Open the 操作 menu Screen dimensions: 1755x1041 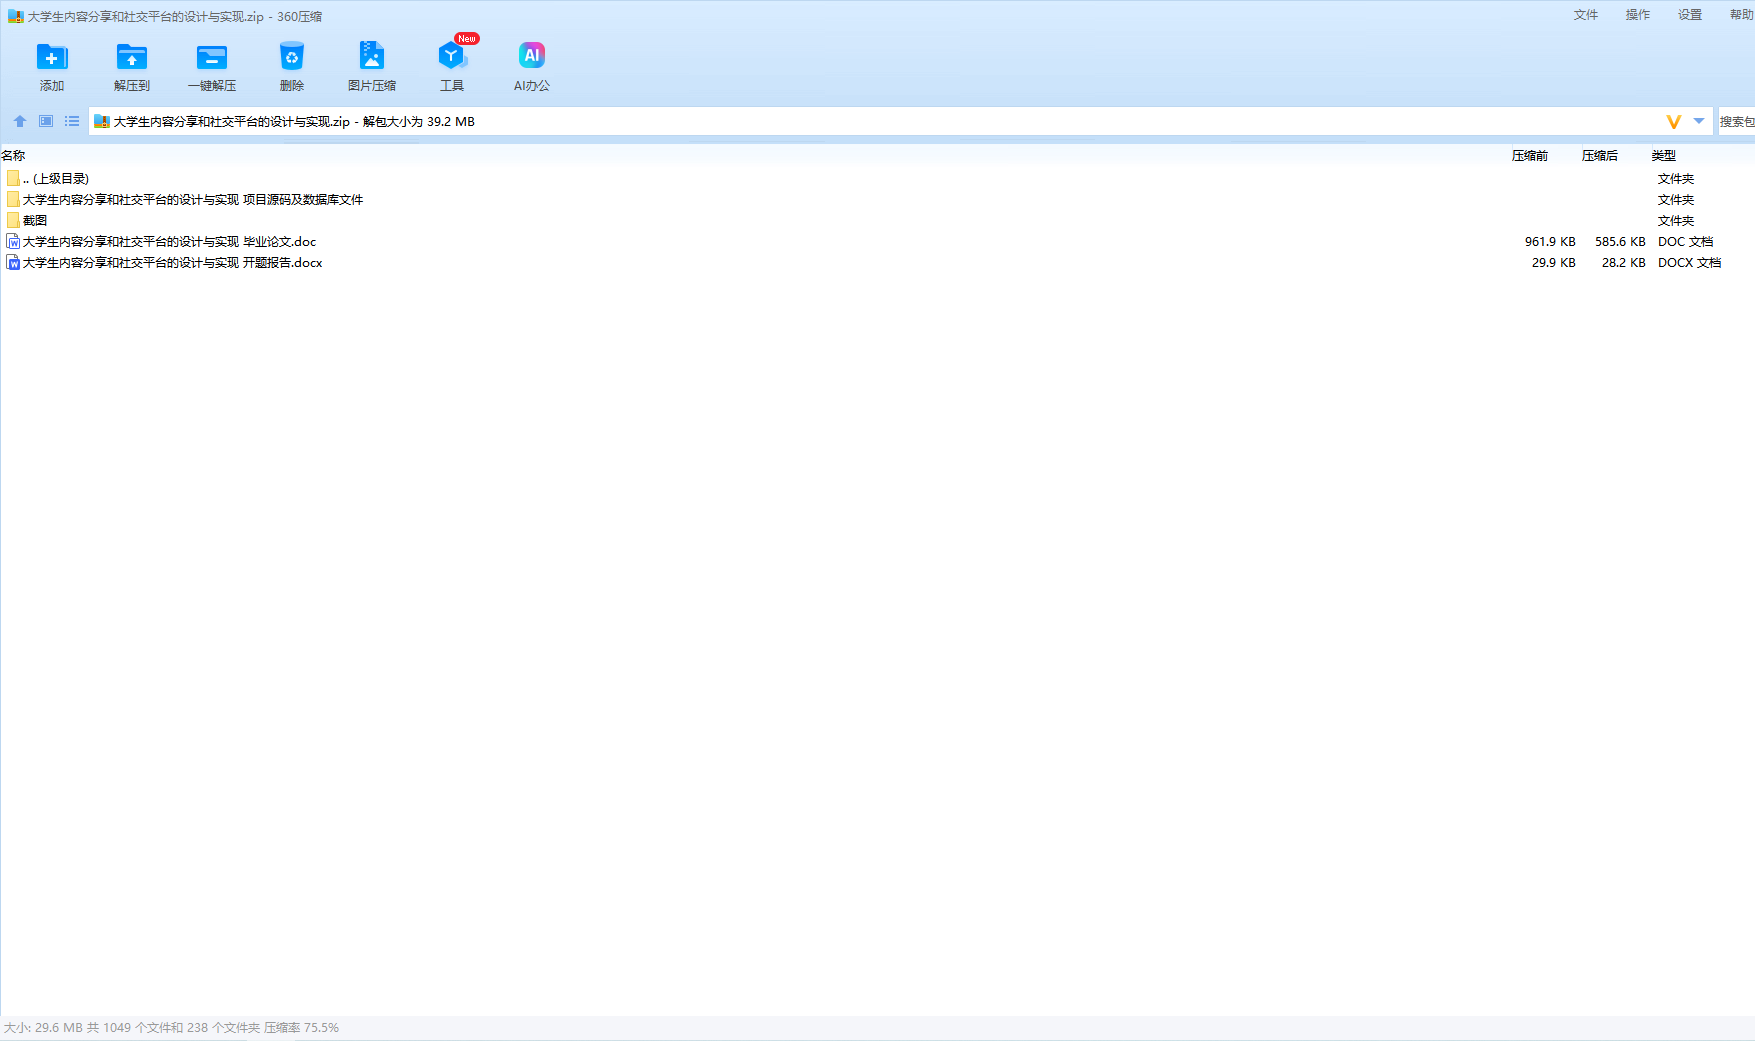[1638, 15]
